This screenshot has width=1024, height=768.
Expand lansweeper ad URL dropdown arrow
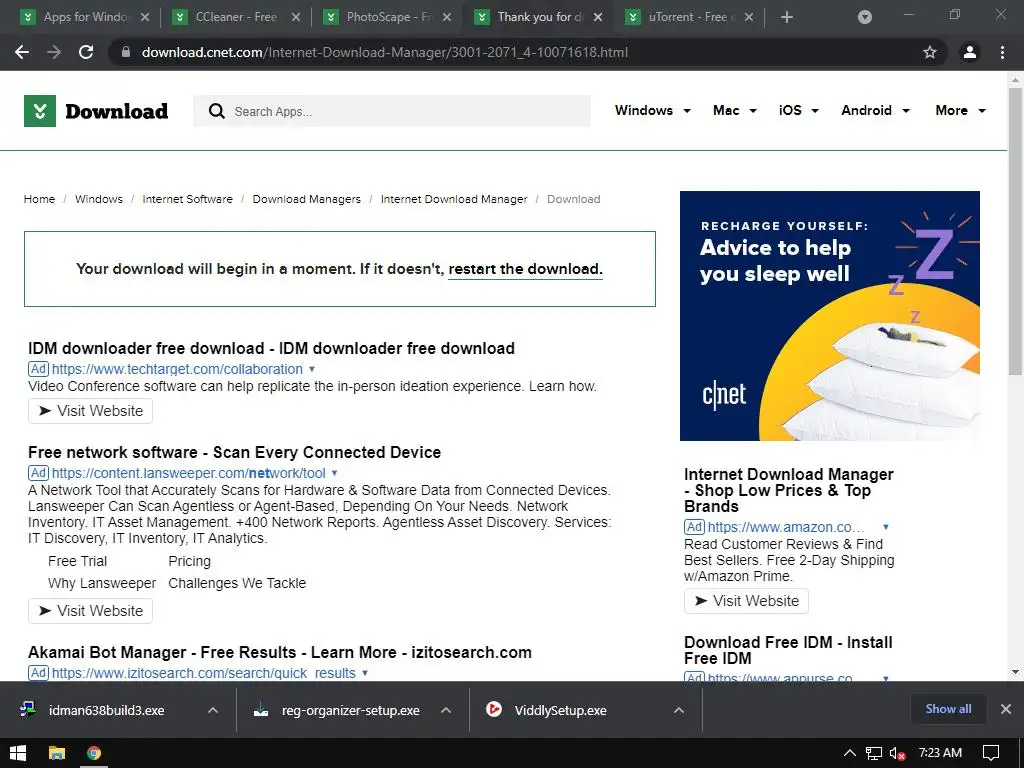(x=334, y=473)
